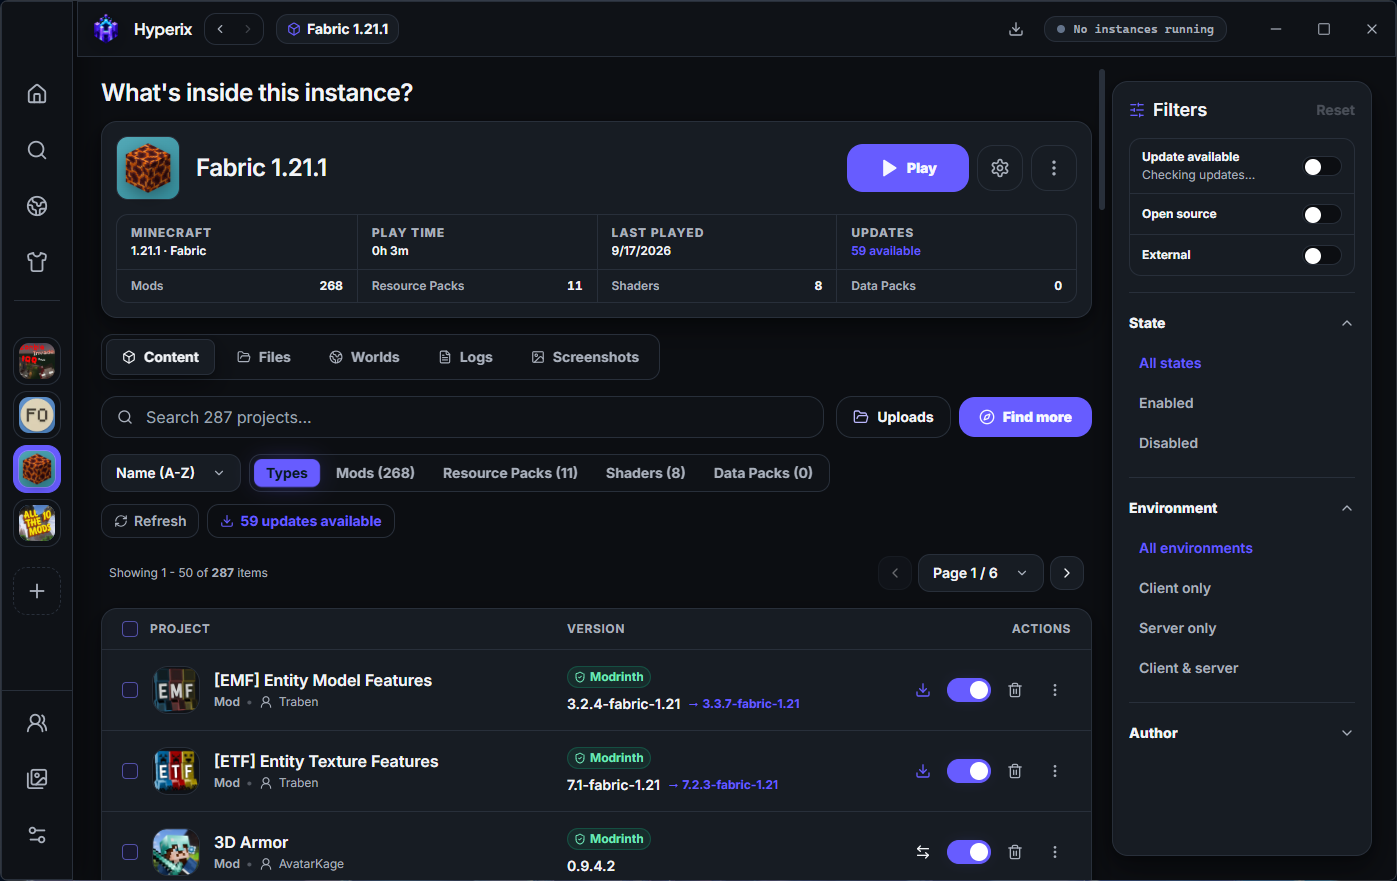Open the media library icon in sidebar
Screen dimensions: 1397x881
tap(37, 779)
